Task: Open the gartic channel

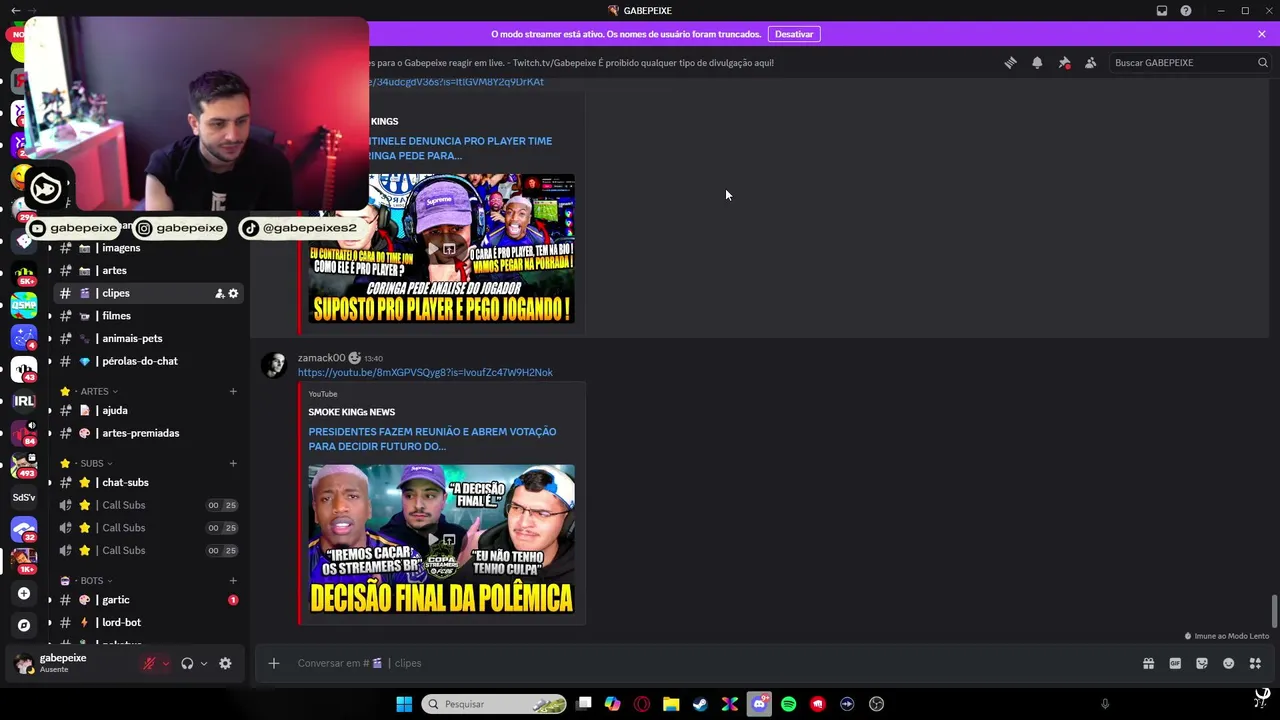Action: click(116, 600)
